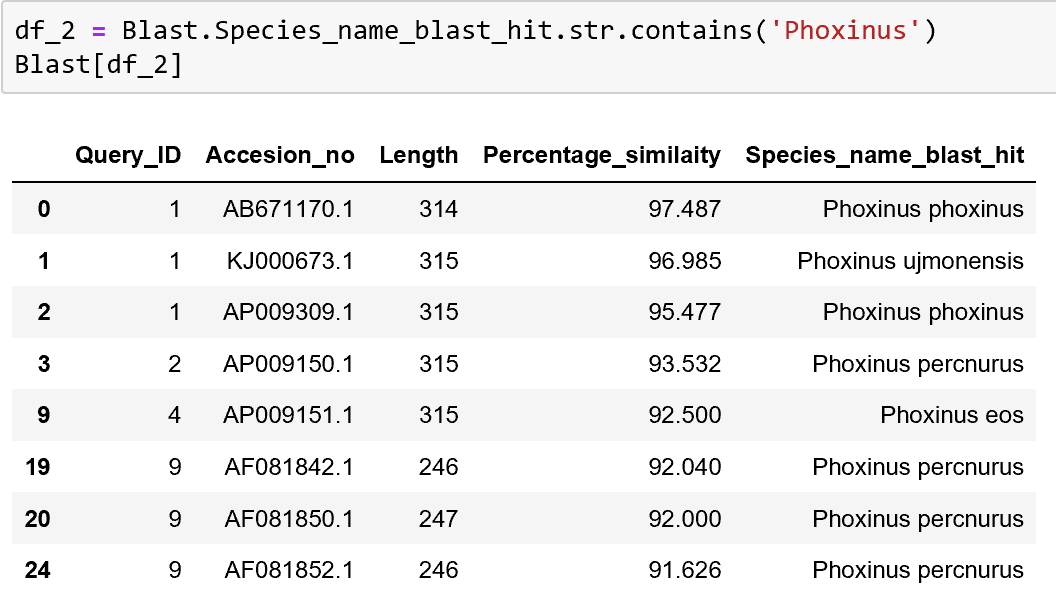Click the Phoxinus ujmonensis species cell
This screenshot has height=601, width=1056.
(x=910, y=261)
